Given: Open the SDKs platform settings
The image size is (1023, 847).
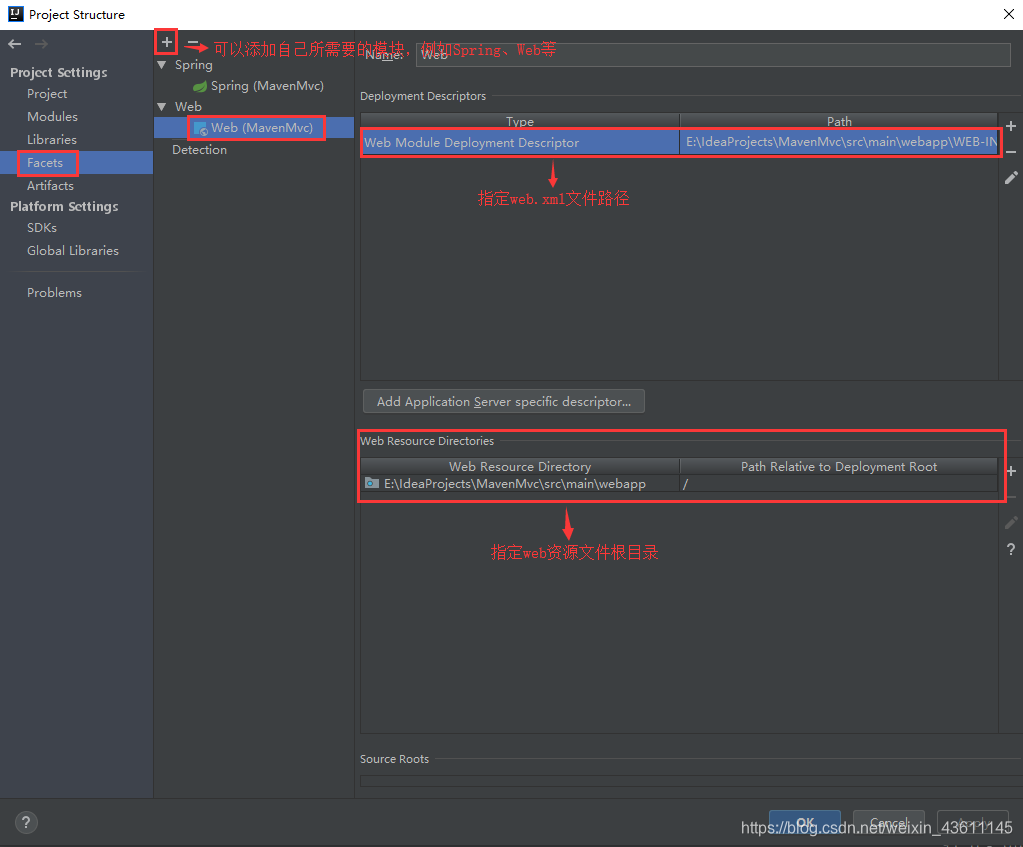Looking at the screenshot, I should [x=42, y=228].
